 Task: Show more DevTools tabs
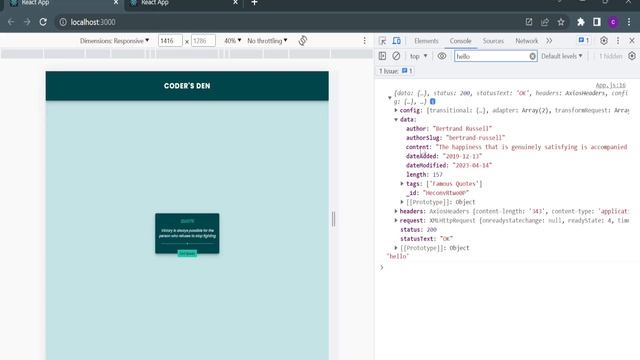(549, 41)
